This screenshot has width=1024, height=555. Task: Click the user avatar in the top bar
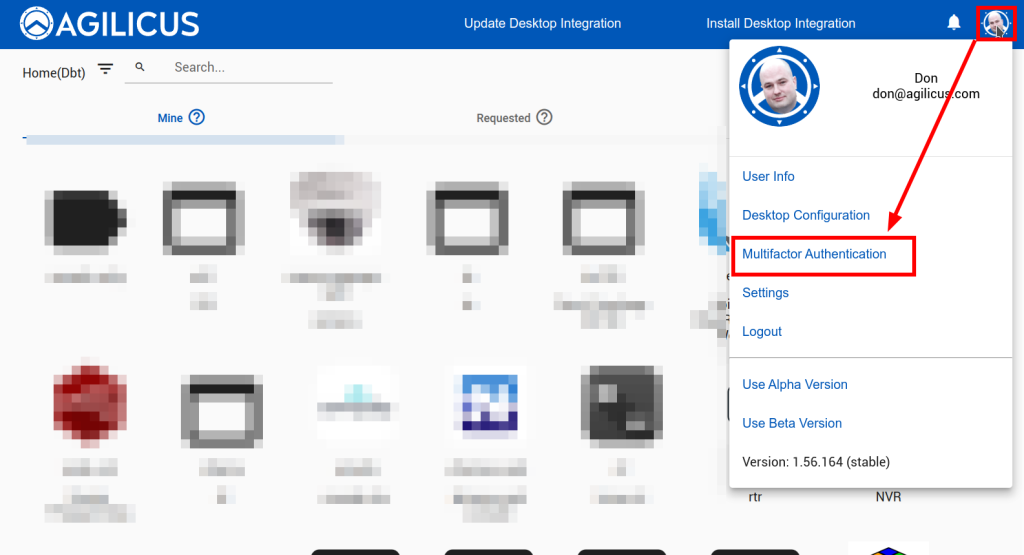click(996, 24)
